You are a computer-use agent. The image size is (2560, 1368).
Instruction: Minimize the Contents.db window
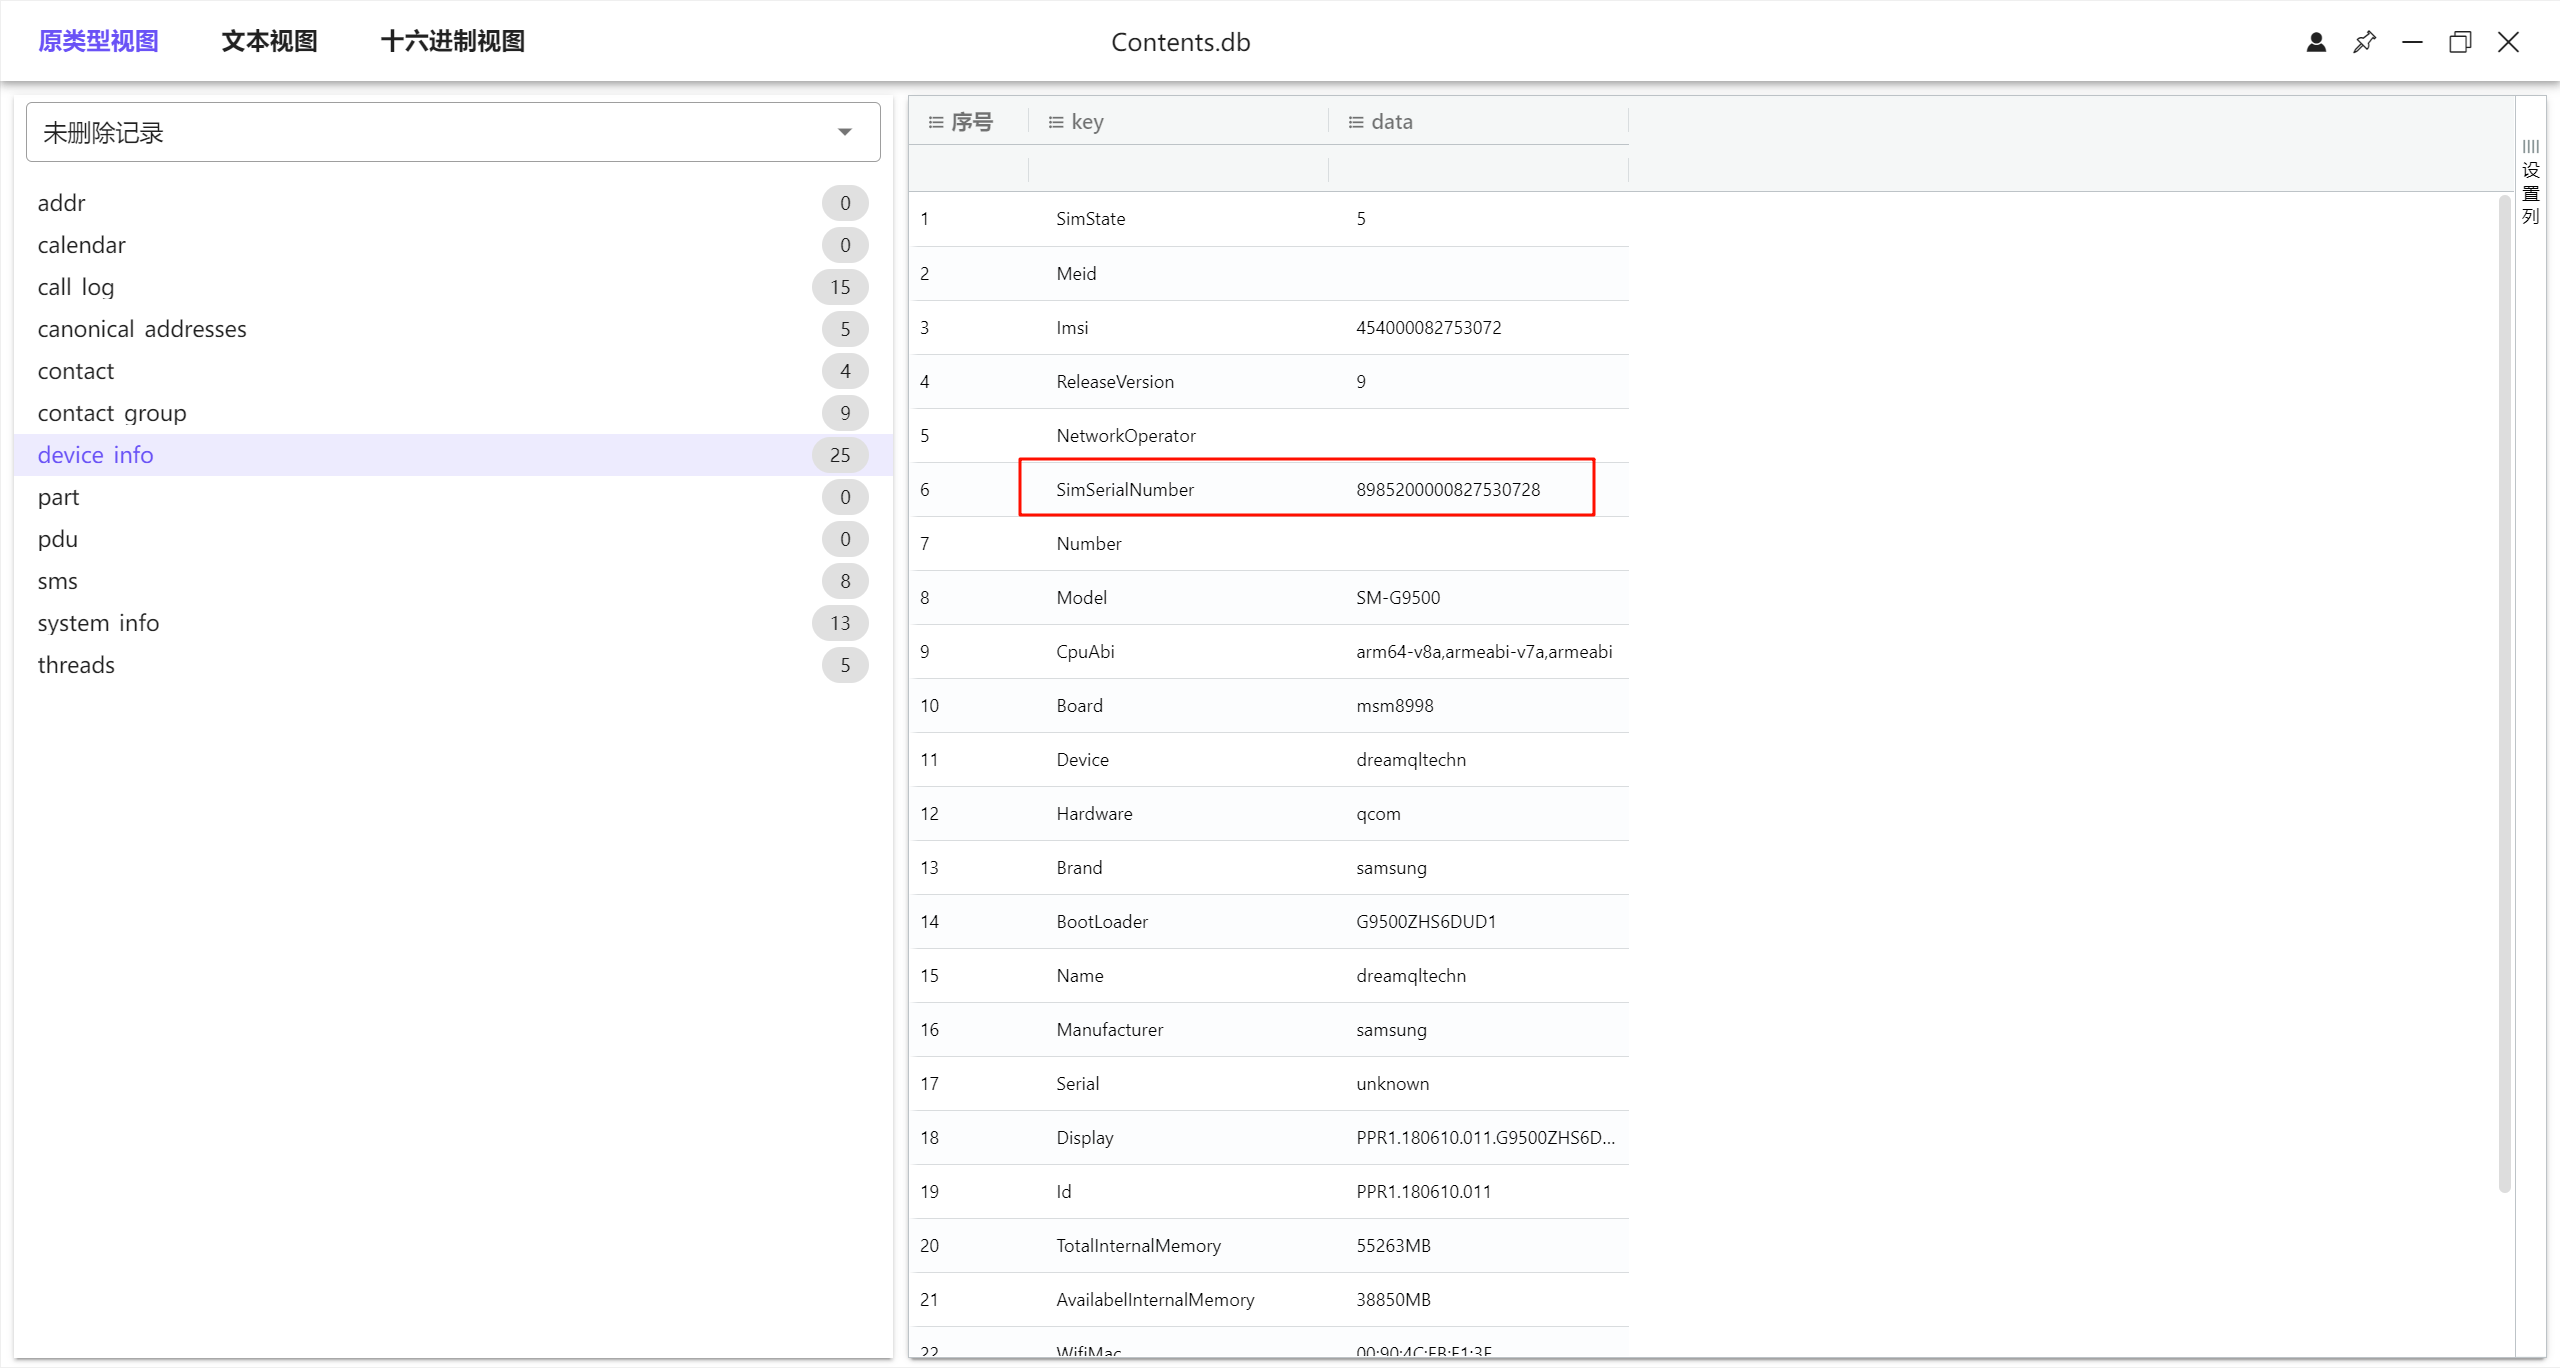pos(2412,42)
